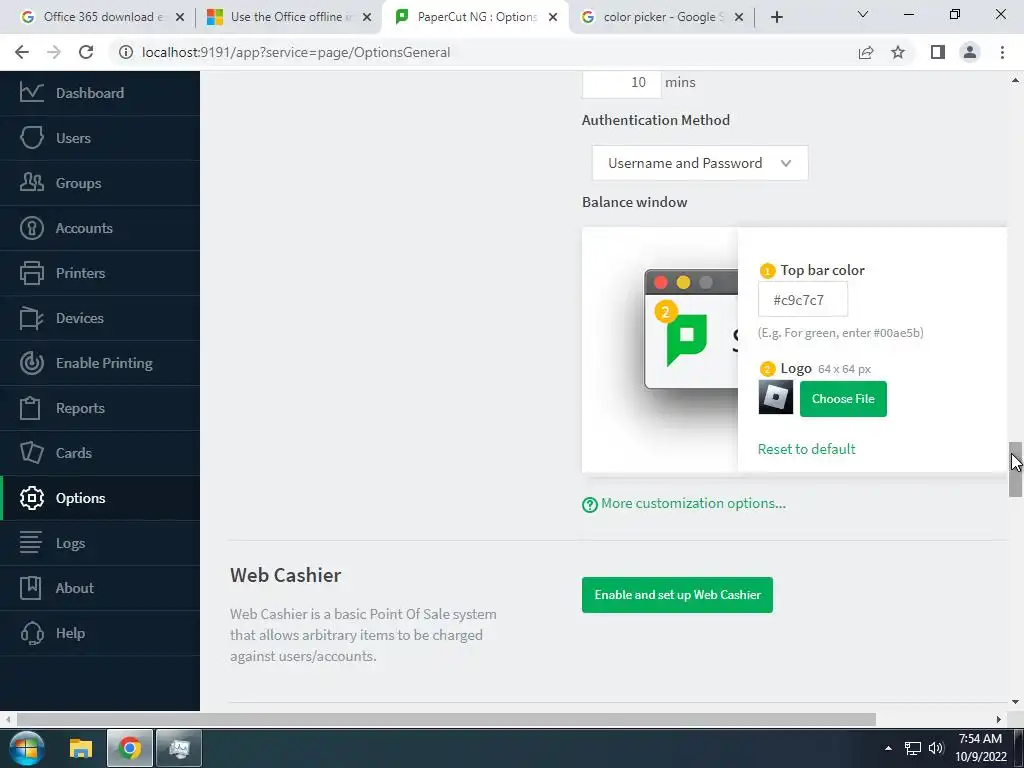Close the color picker tab

(x=739, y=17)
